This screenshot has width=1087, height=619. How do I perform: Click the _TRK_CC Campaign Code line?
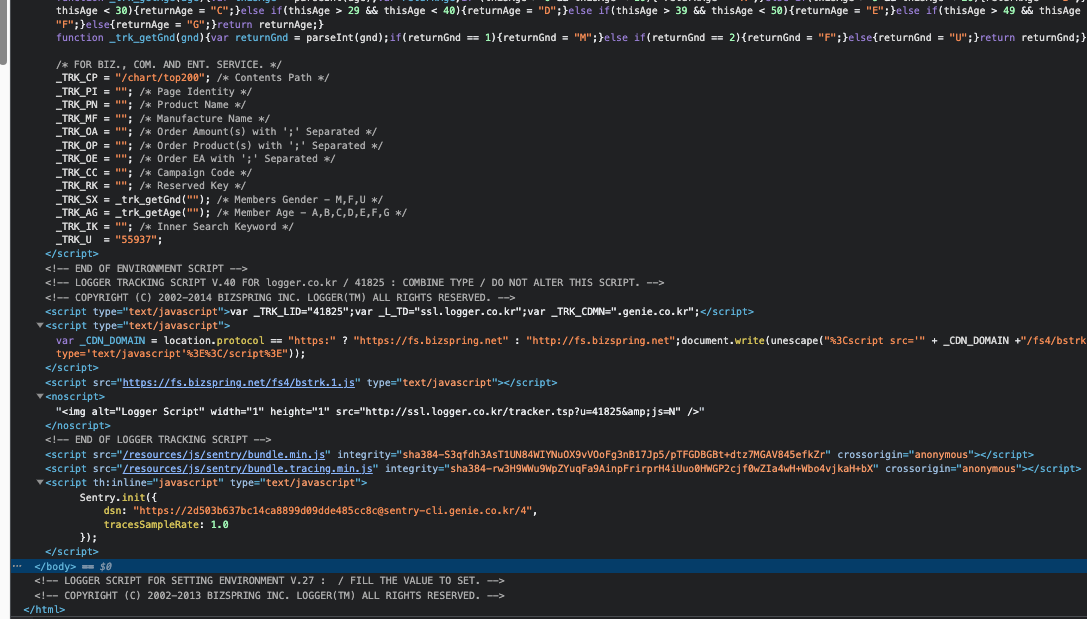[154, 173]
